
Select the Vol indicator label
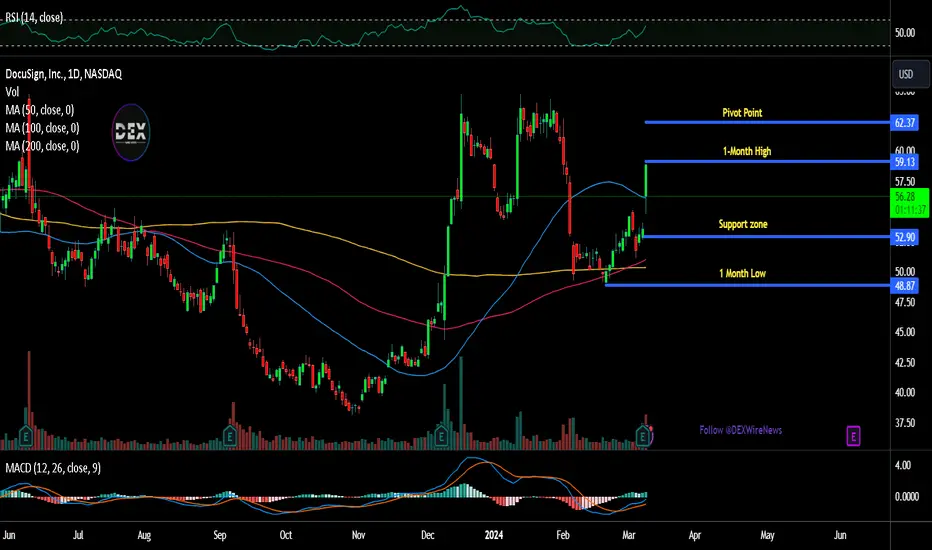[x=12, y=92]
